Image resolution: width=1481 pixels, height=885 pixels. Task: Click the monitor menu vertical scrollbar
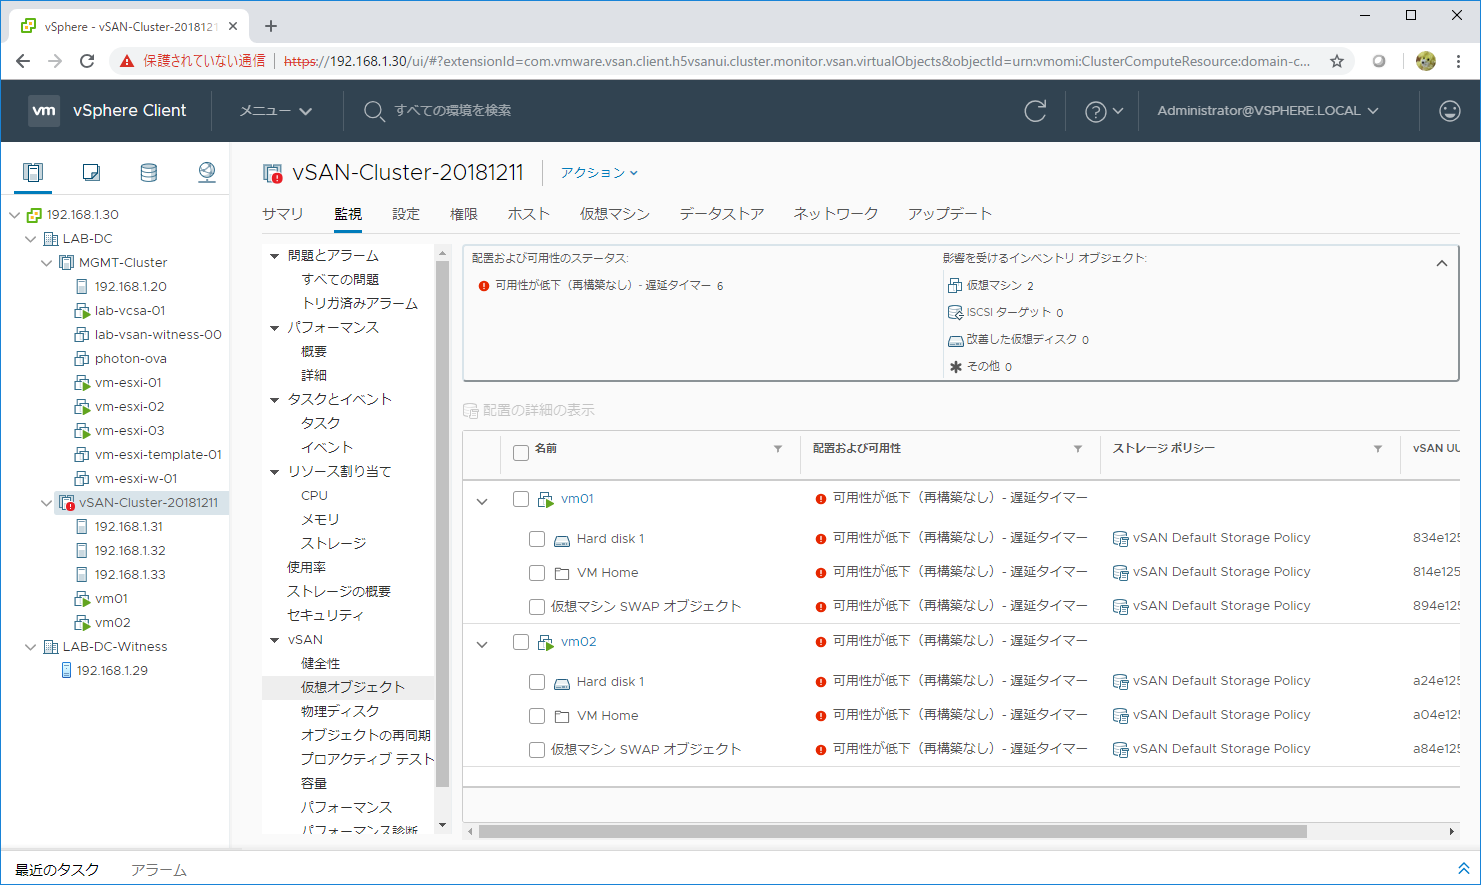coord(443,524)
